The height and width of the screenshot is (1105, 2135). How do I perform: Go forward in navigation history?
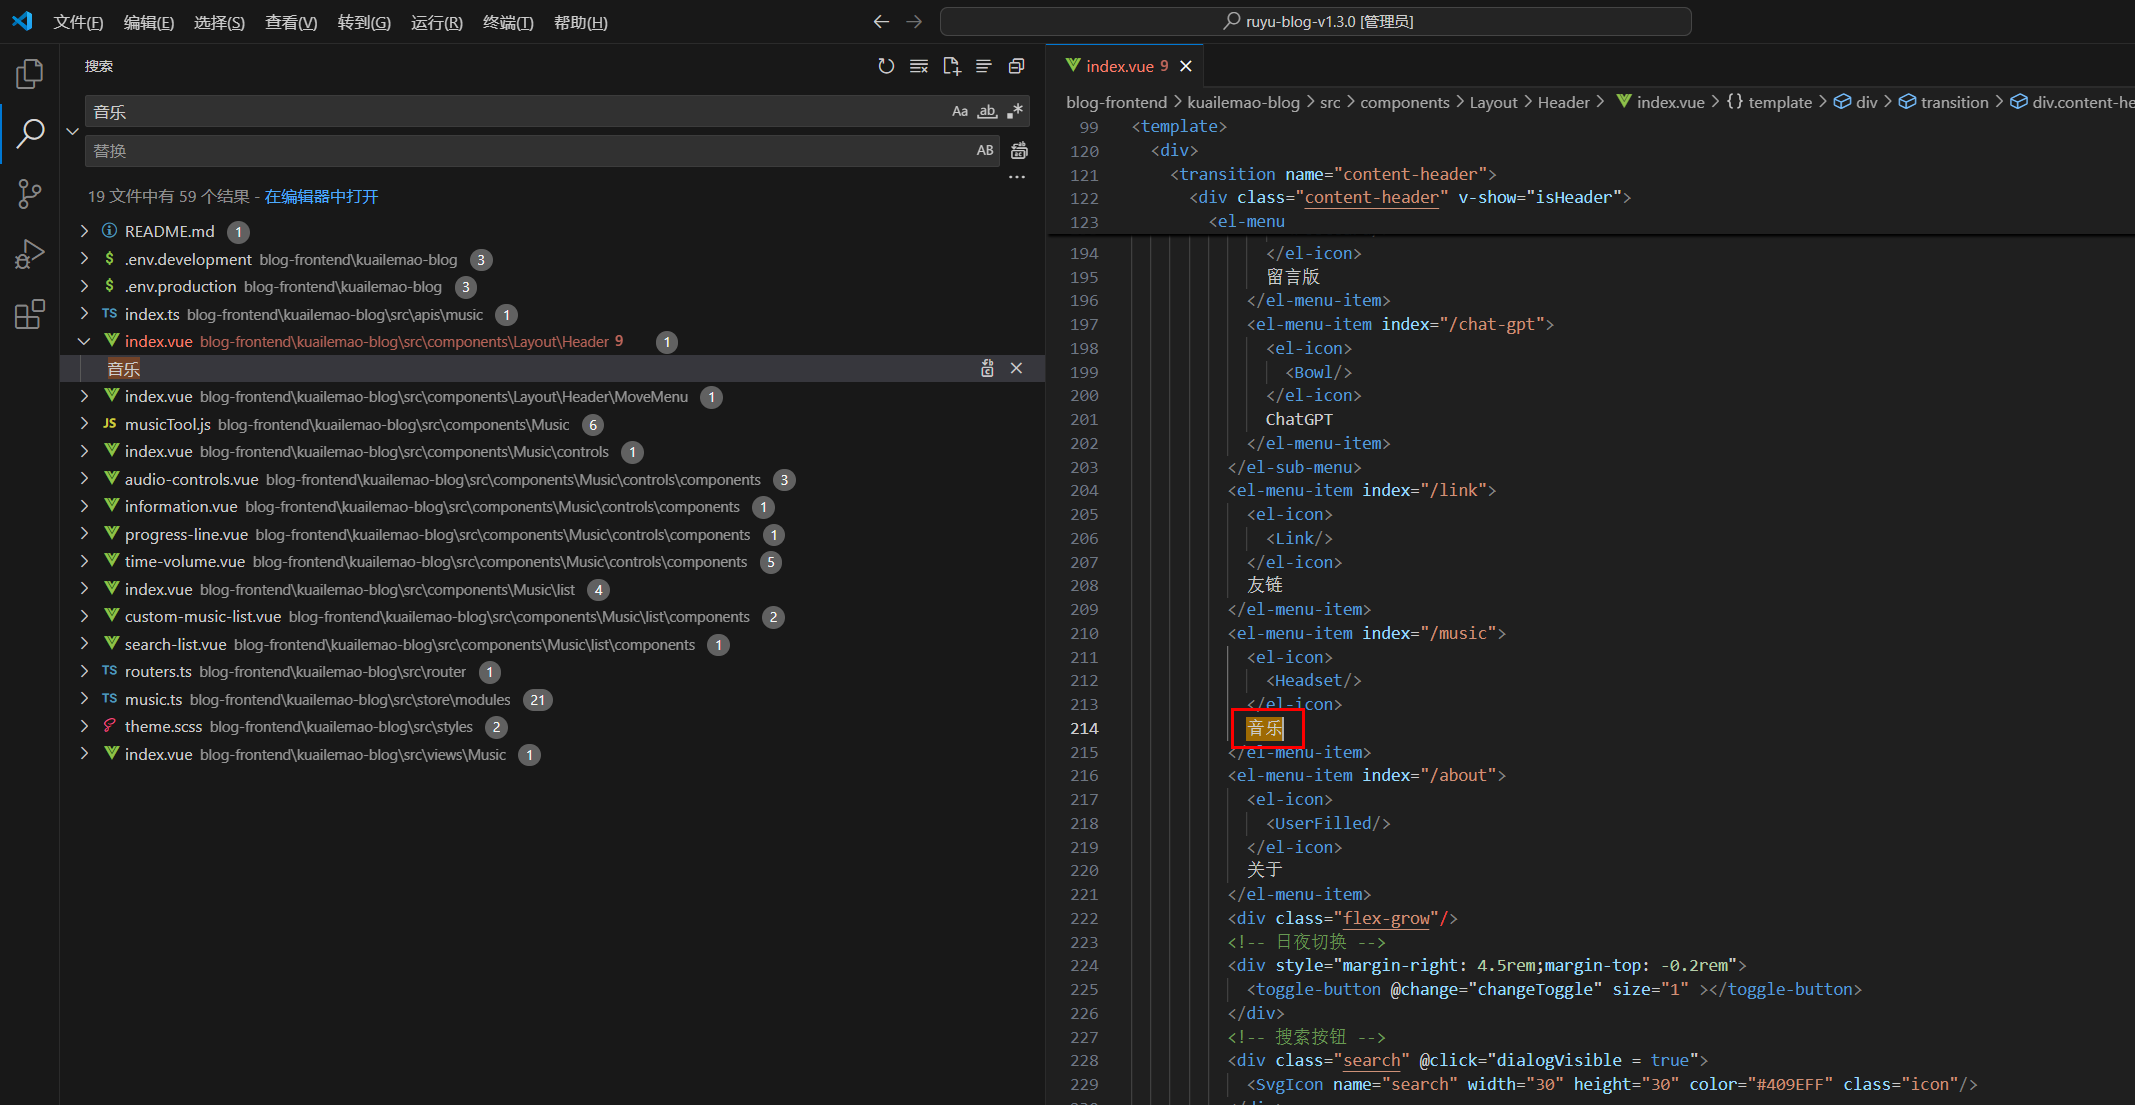coord(914,21)
